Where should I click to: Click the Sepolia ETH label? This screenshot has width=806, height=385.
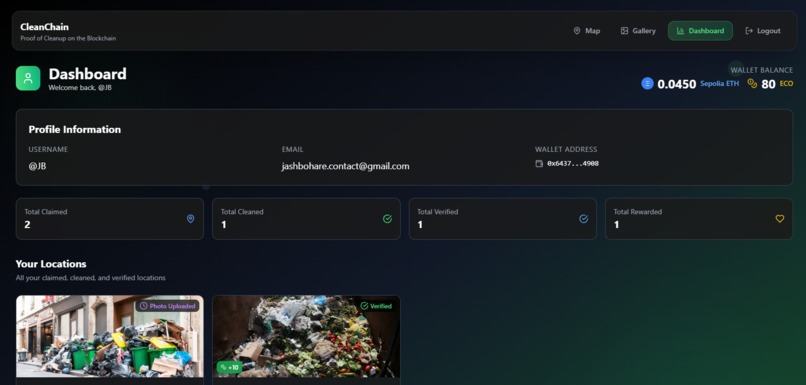[720, 83]
